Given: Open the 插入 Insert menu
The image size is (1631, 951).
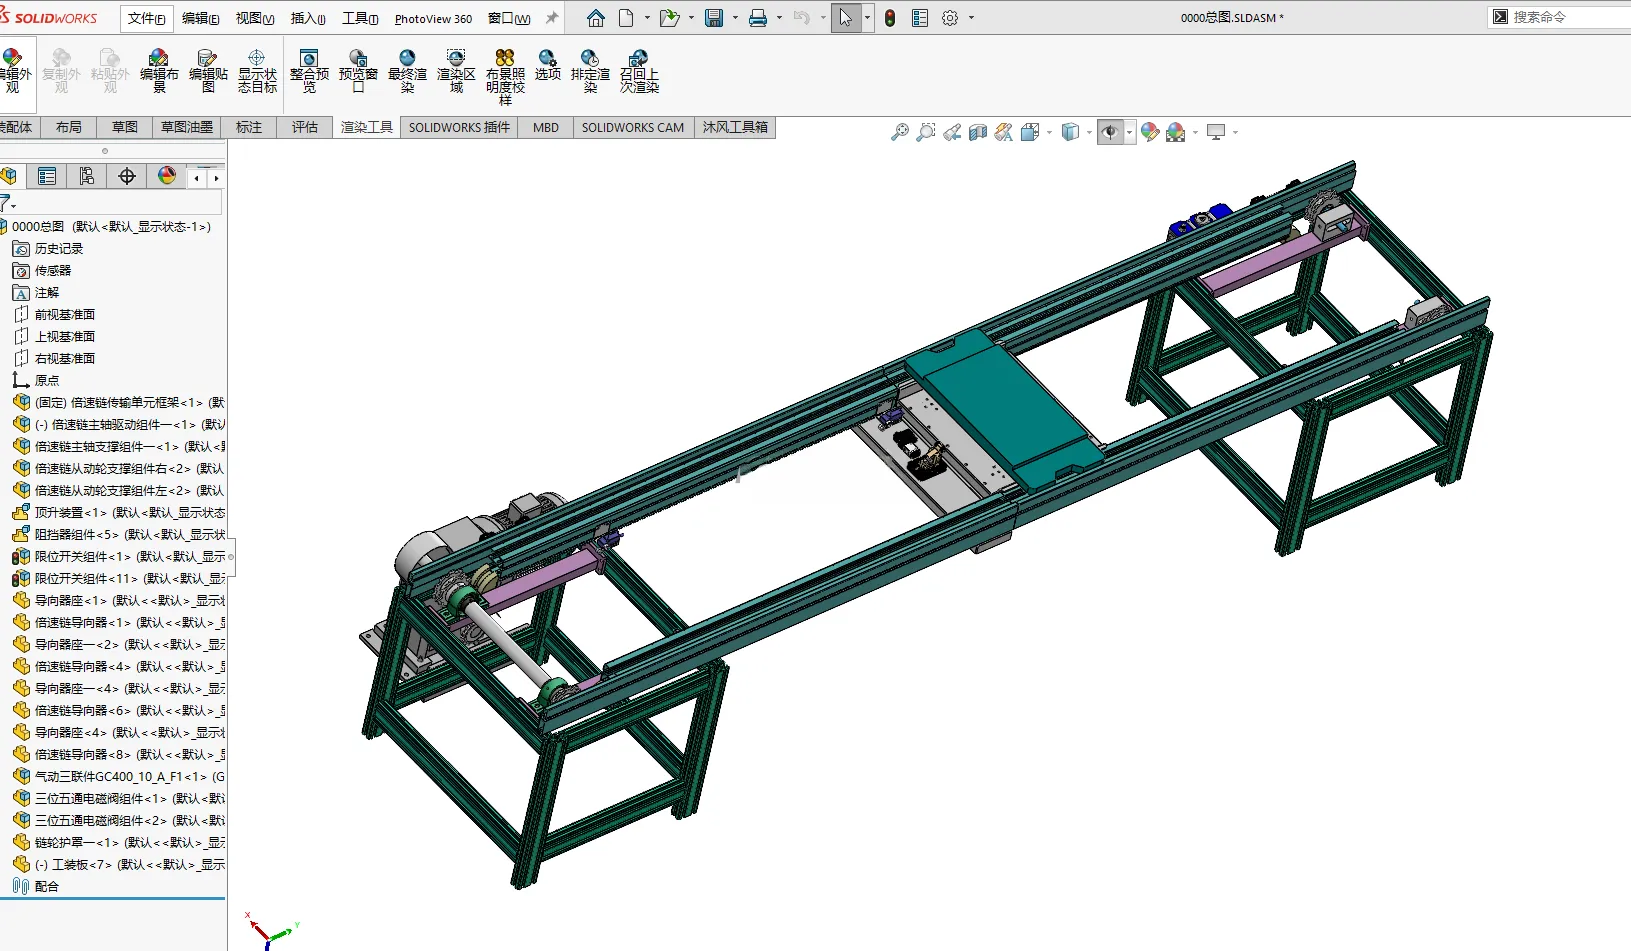Looking at the screenshot, I should (308, 18).
